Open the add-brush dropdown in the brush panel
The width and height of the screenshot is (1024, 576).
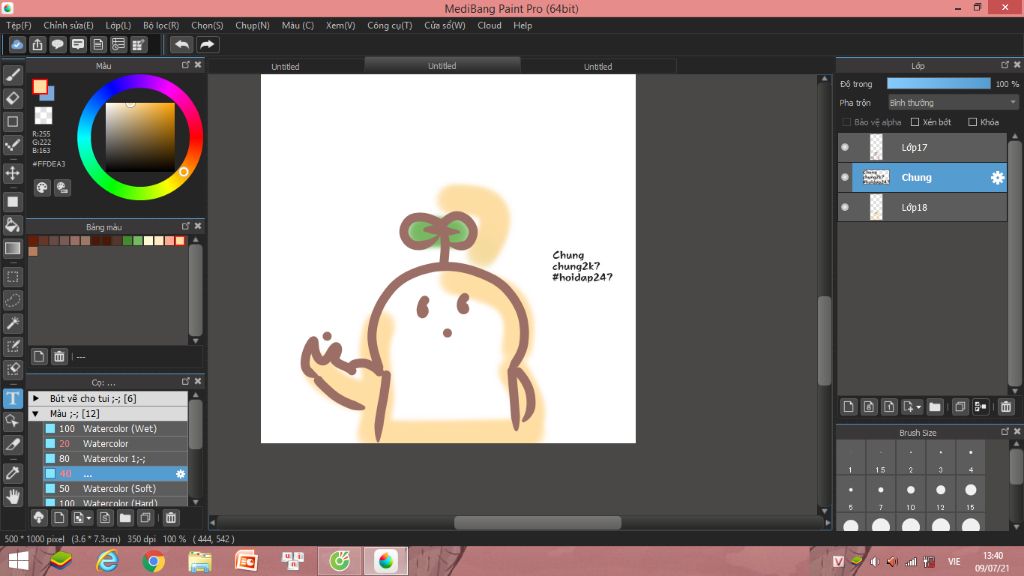89,518
